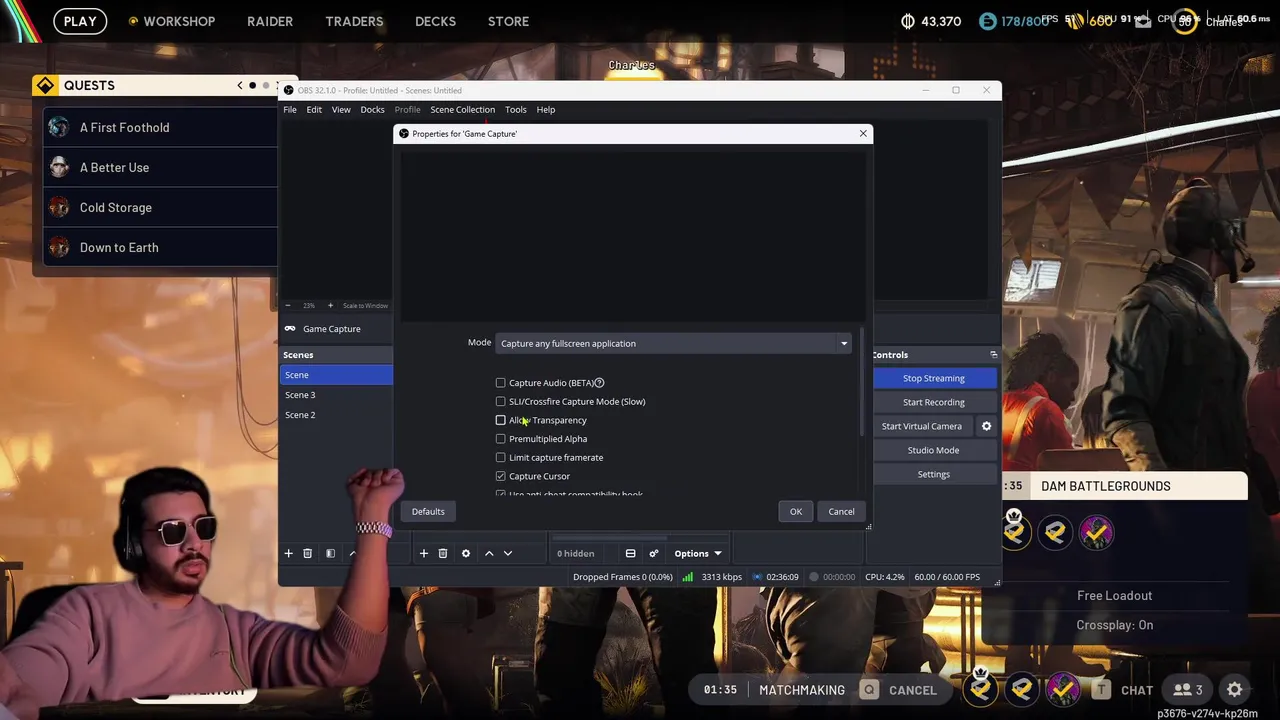Click the properties dialog vertical scrollbar
1280x720 pixels.
tap(861, 382)
